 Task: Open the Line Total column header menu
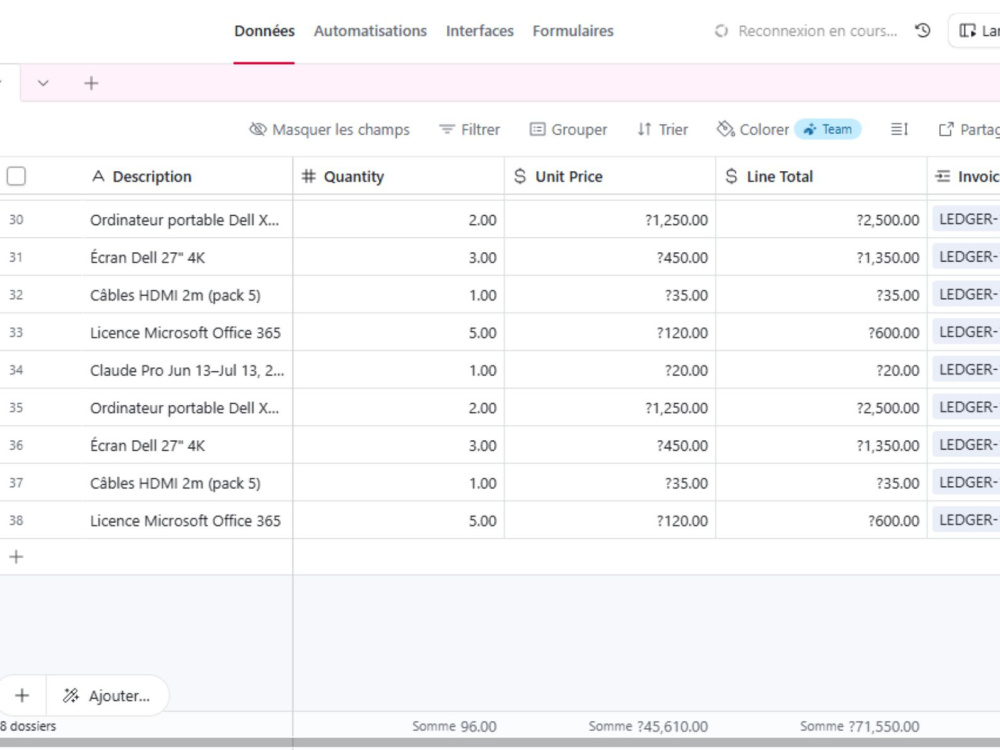point(821,176)
